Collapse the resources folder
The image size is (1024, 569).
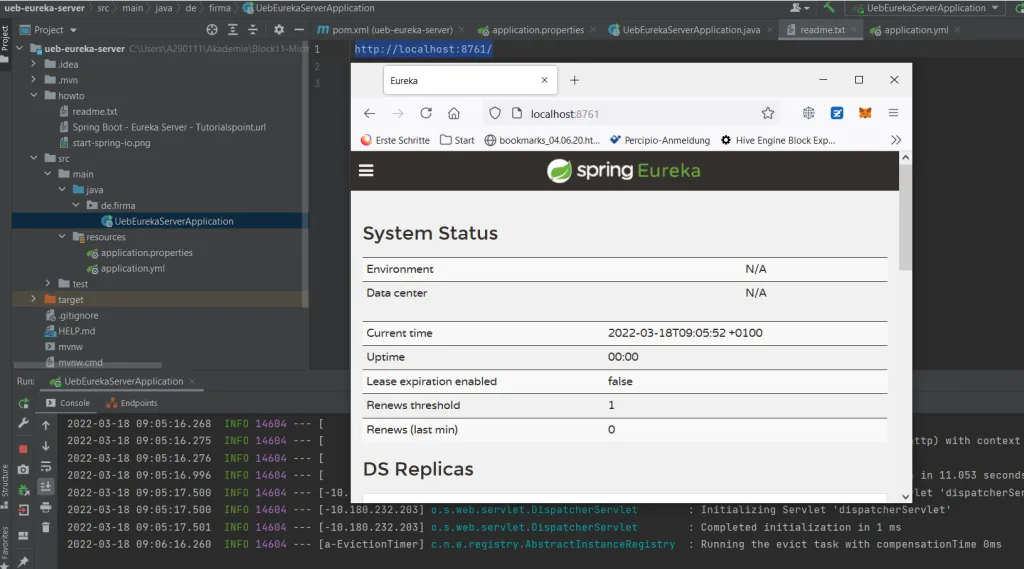(x=62, y=236)
